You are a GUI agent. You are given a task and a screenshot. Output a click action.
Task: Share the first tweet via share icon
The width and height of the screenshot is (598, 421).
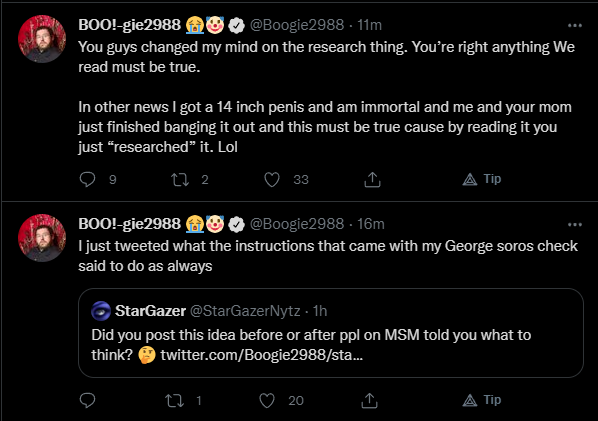coord(372,179)
